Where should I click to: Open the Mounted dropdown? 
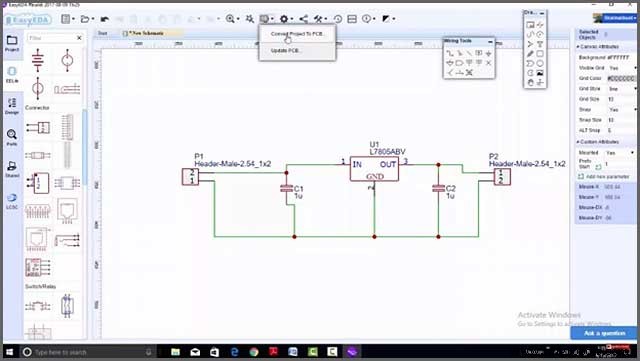(x=619, y=152)
